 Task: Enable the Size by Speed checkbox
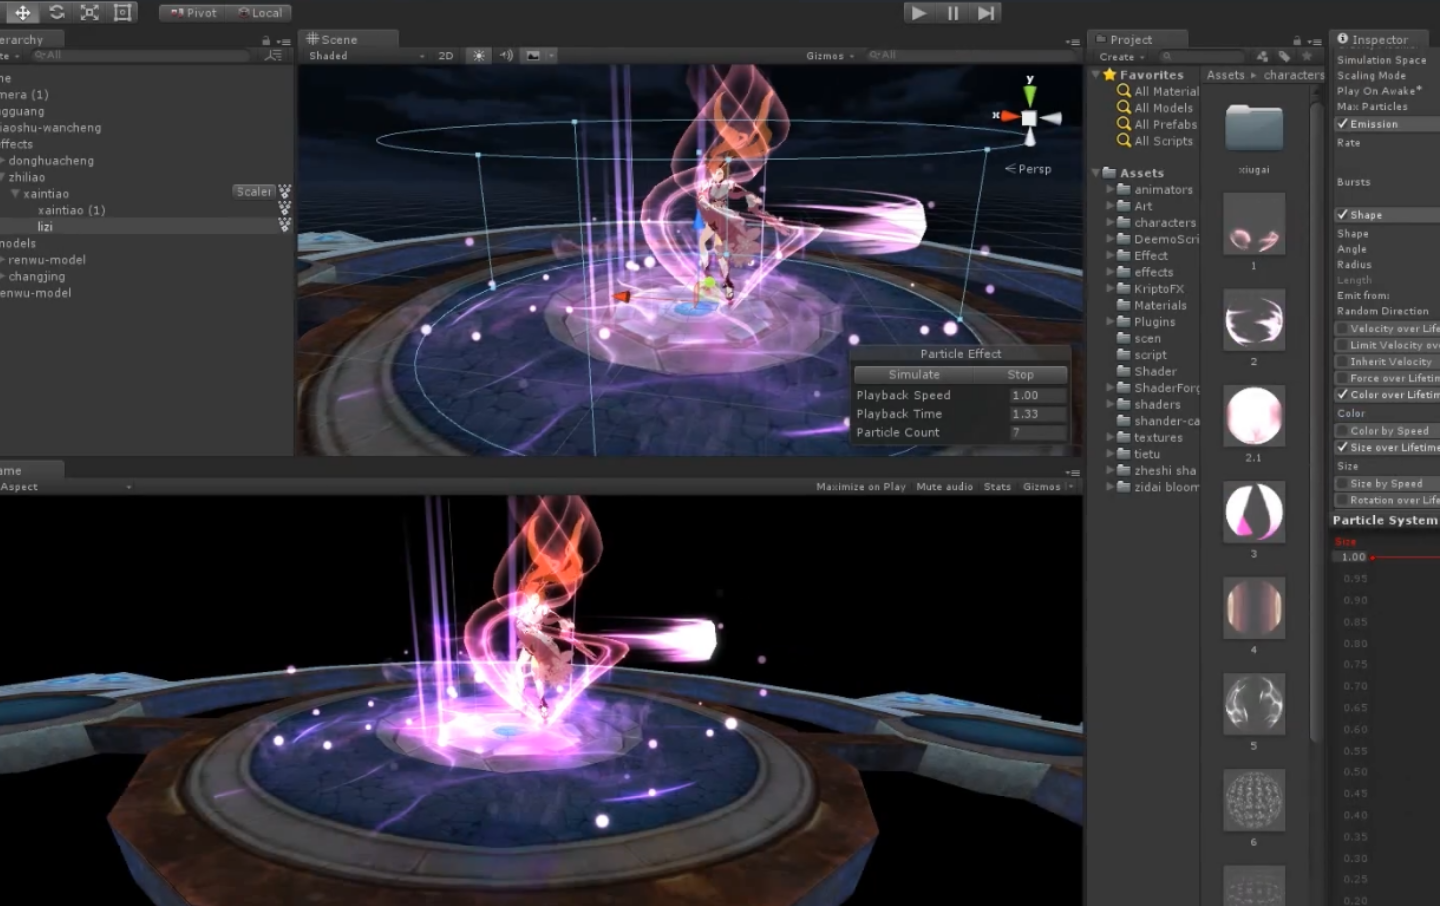1342,484
